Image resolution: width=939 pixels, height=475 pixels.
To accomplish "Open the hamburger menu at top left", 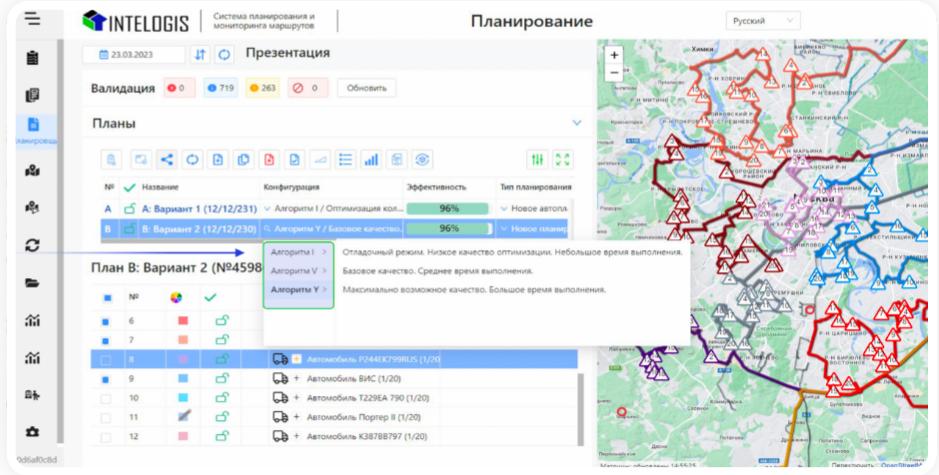I will pyautogui.click(x=32, y=19).
